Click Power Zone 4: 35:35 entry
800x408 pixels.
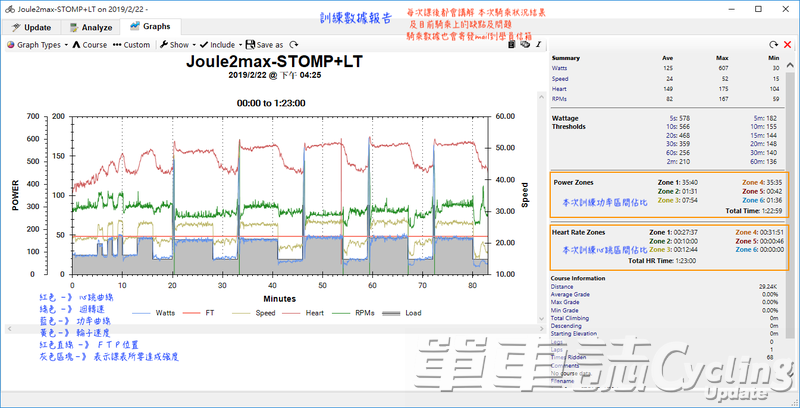pos(763,182)
